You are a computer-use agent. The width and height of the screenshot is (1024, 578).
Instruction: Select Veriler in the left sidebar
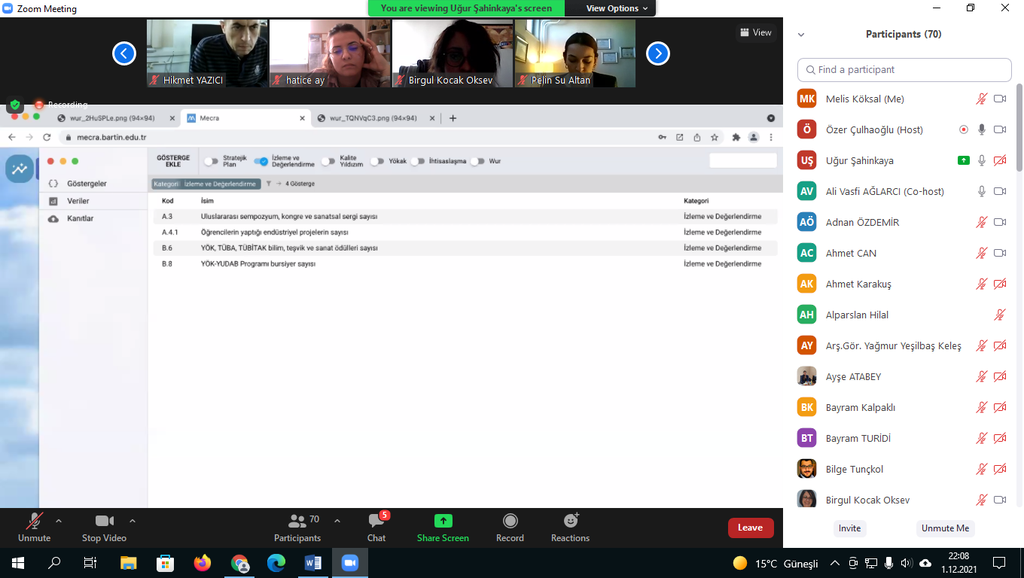pos(78,201)
